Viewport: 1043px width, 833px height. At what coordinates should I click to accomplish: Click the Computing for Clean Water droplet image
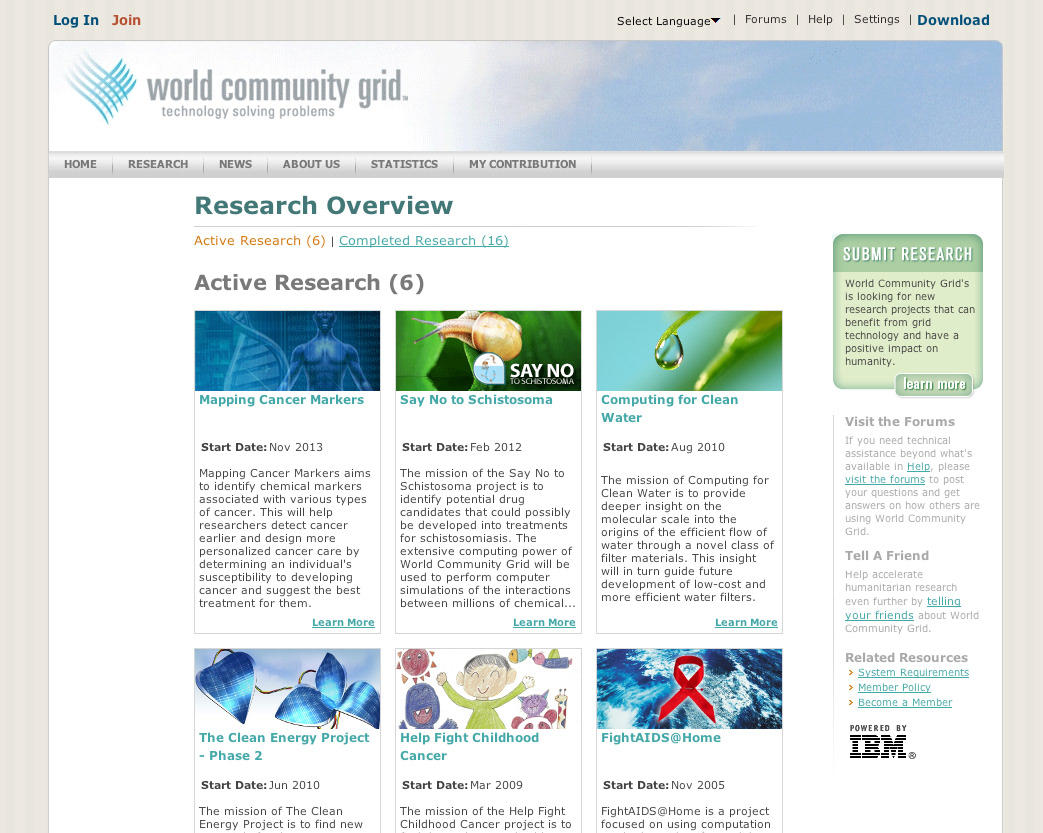point(689,351)
